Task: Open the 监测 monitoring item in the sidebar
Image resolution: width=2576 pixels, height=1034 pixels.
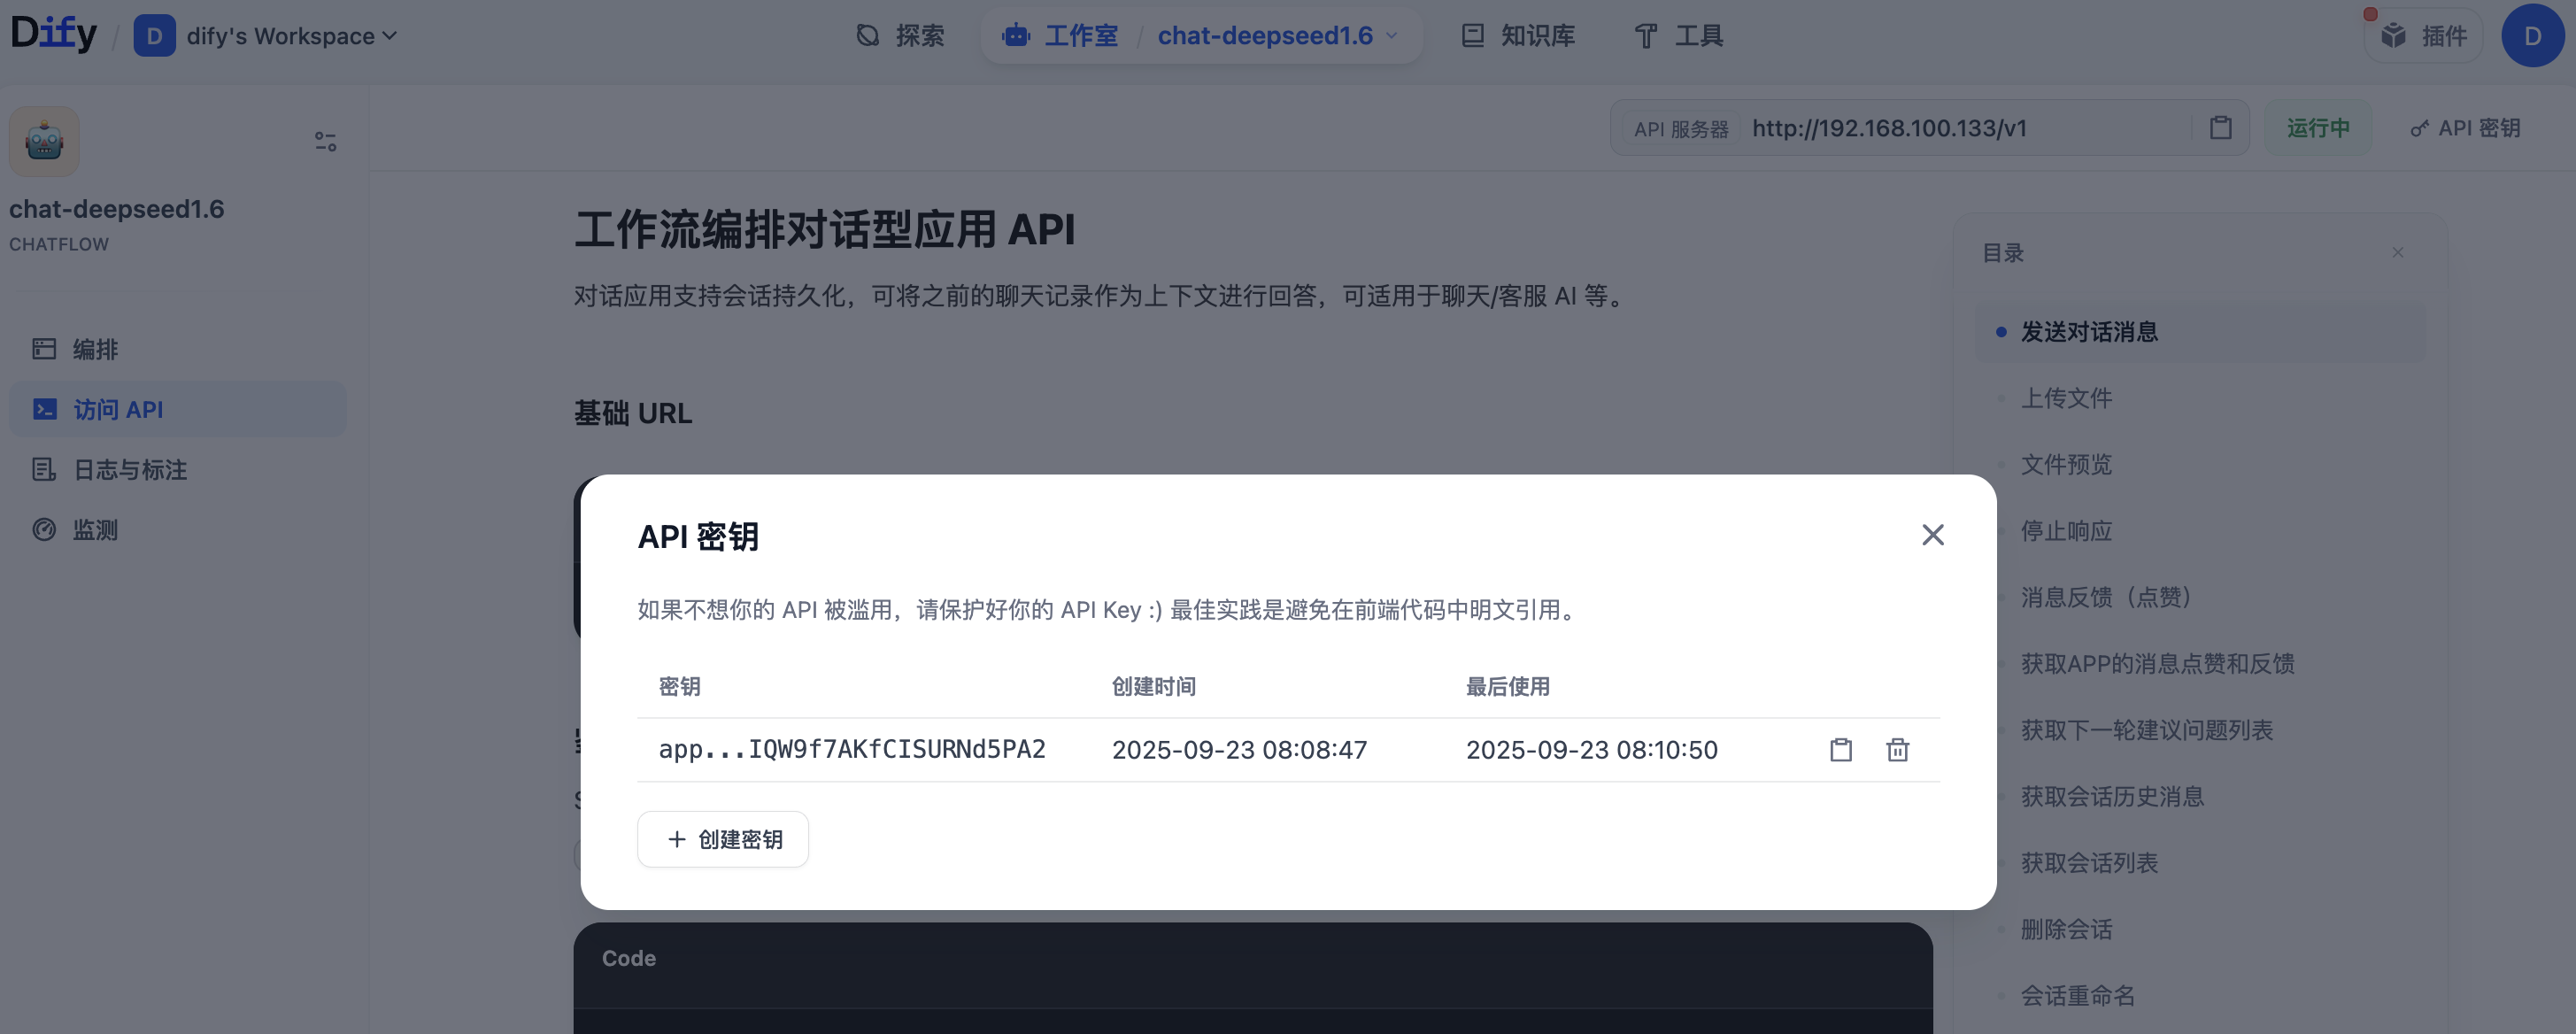Action: 95,530
